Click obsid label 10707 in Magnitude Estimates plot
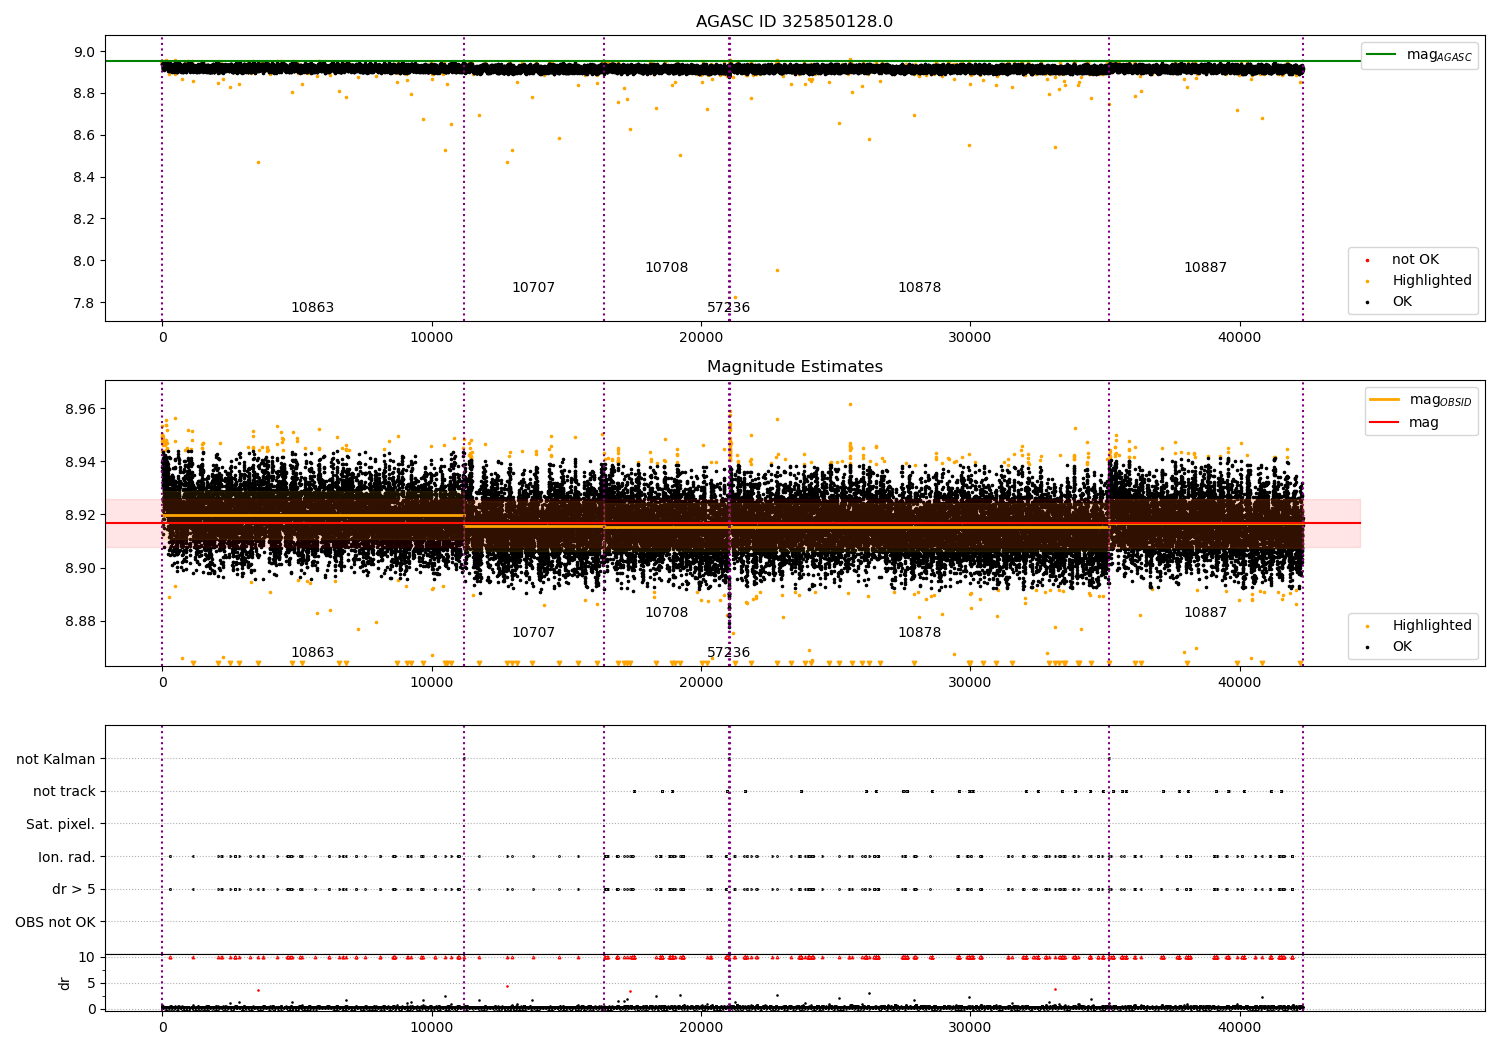Screen dimensions: 1500x1050 [x=533, y=633]
